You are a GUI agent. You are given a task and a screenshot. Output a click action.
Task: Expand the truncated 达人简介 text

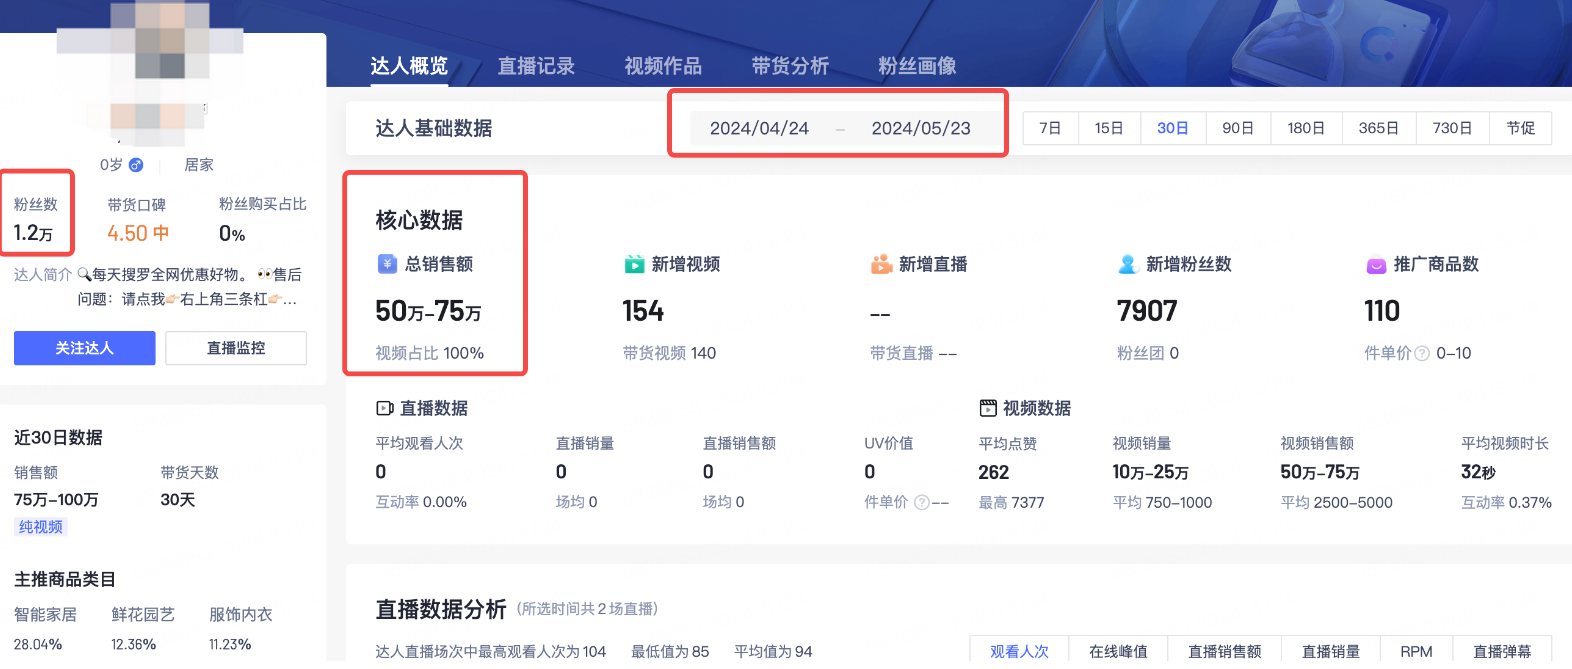290,299
